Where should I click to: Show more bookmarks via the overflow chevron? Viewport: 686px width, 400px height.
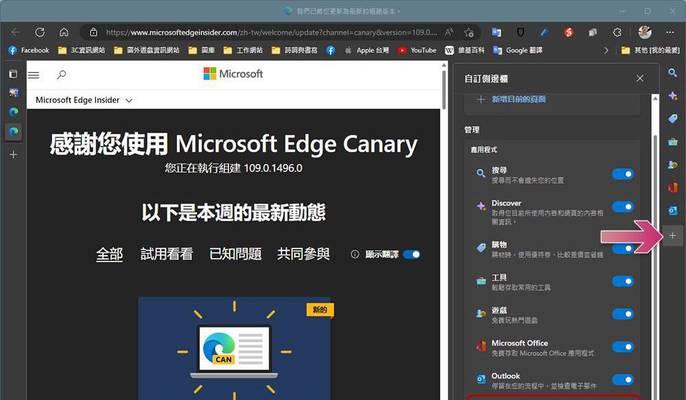click(606, 50)
